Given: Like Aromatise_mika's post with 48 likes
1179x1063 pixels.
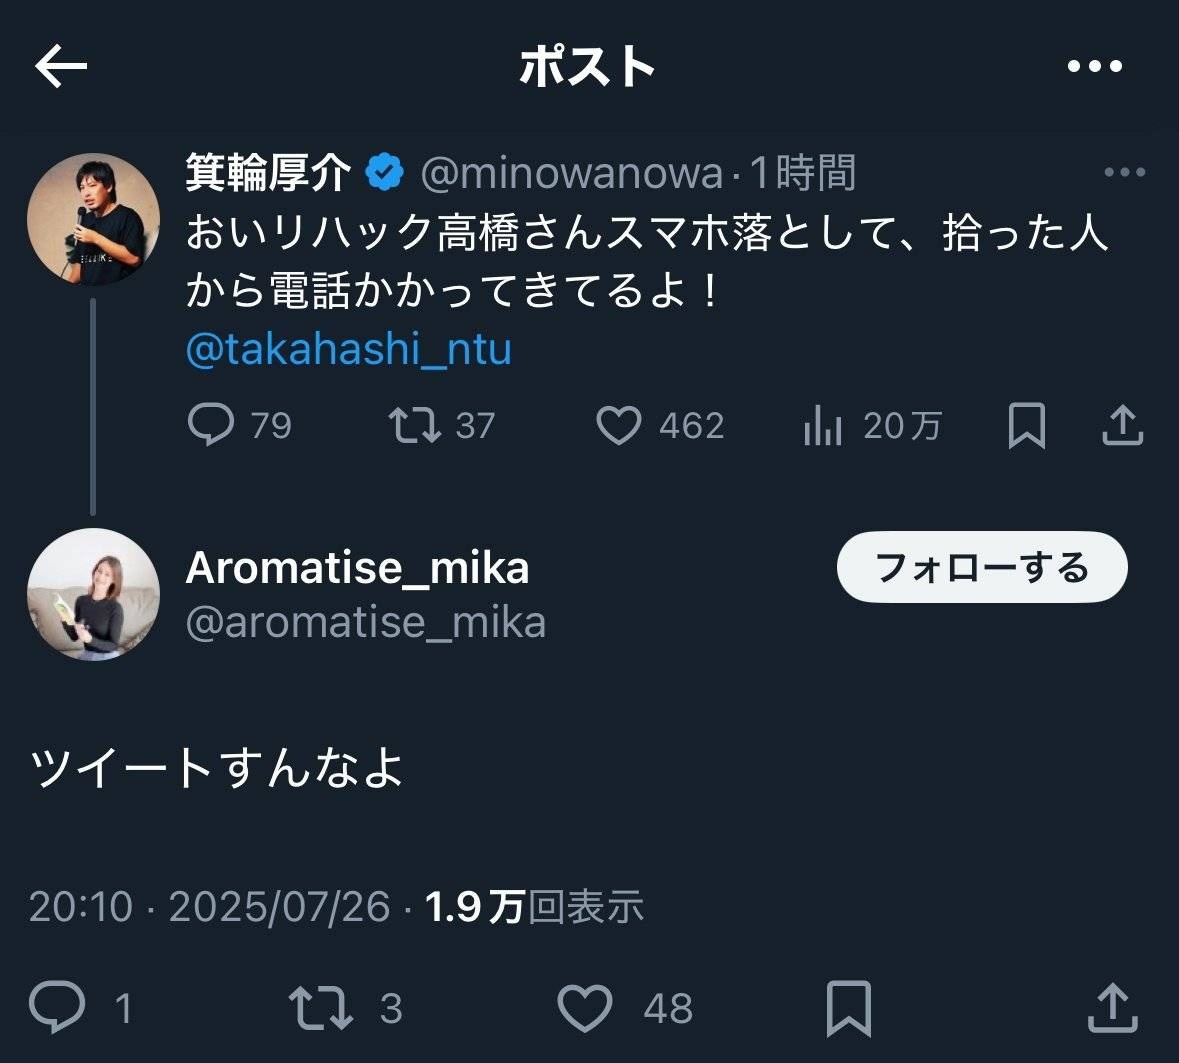Looking at the screenshot, I should pyautogui.click(x=585, y=1008).
